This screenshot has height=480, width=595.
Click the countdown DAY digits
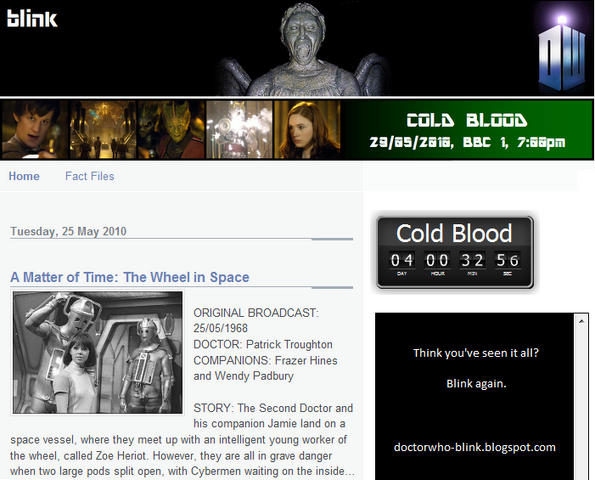pyautogui.click(x=402, y=260)
